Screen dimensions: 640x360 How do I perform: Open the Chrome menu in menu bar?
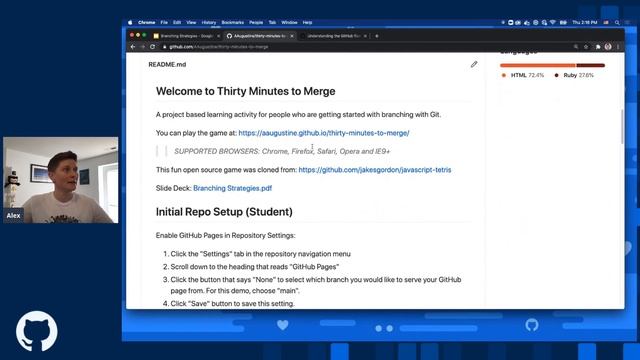(147, 22)
